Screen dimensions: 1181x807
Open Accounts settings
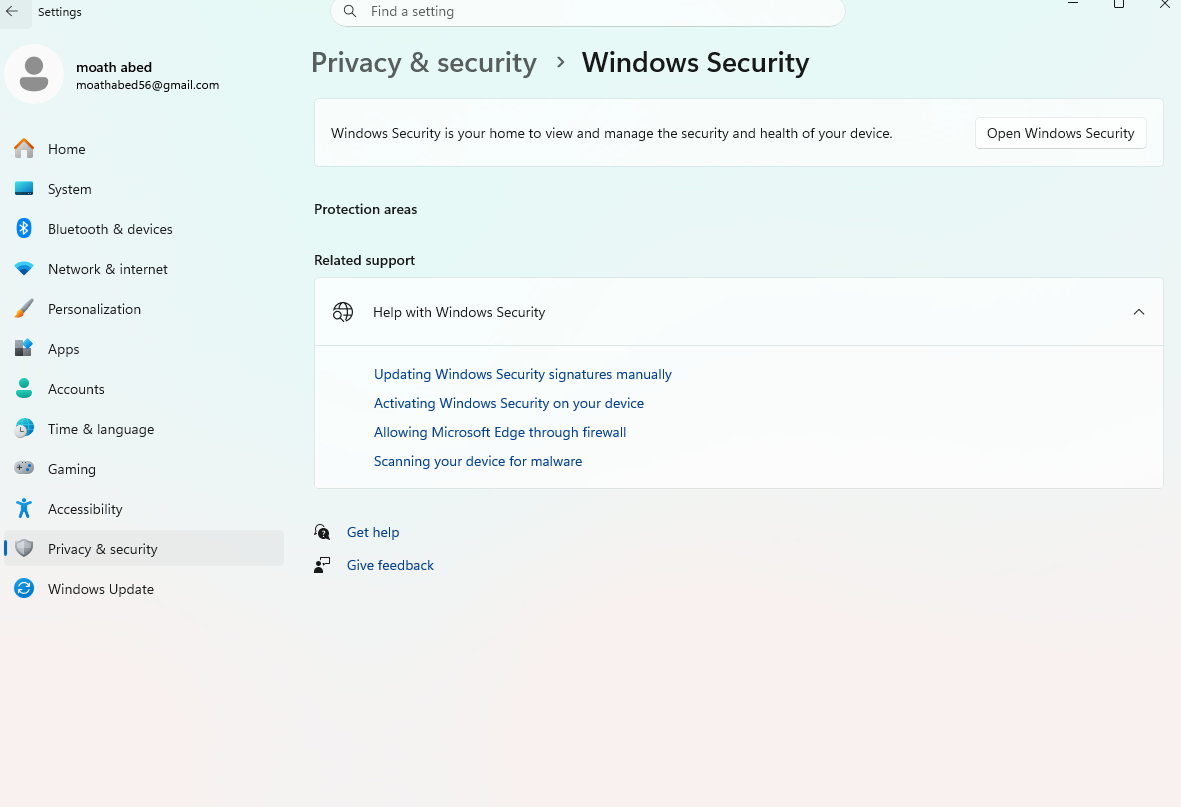(144, 389)
